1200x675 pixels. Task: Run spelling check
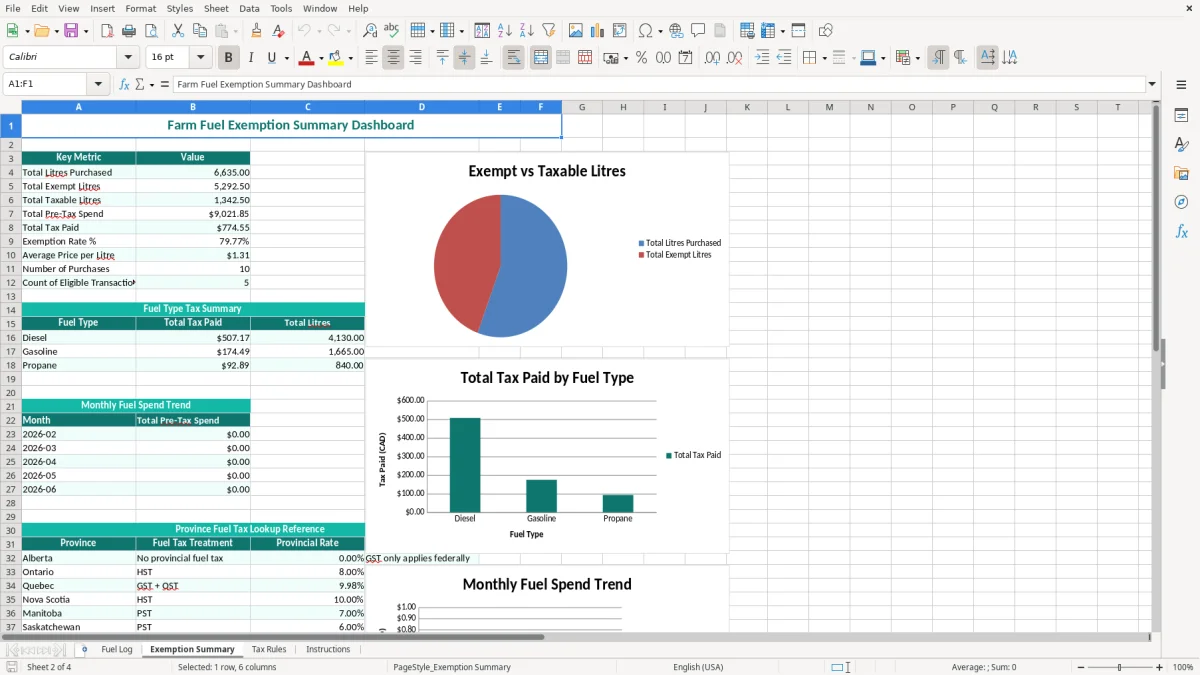[392, 31]
